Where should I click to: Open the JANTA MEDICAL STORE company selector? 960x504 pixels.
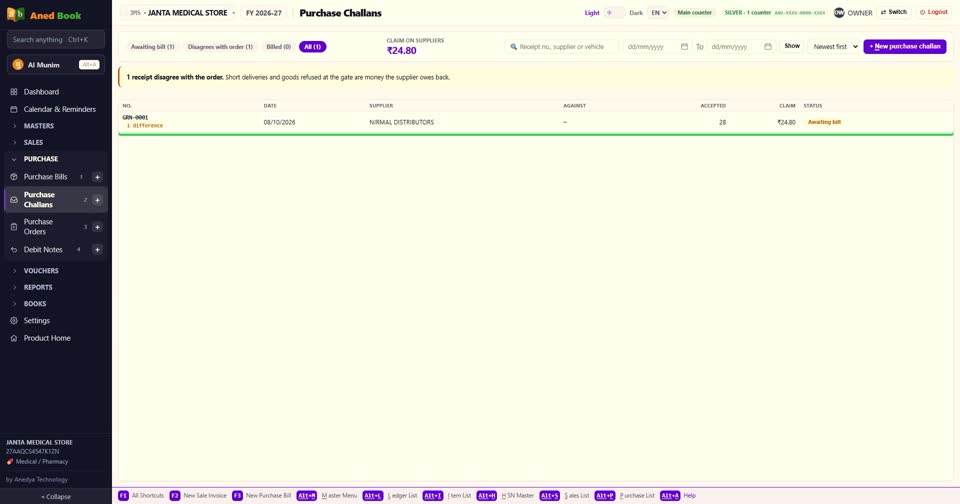click(x=182, y=13)
